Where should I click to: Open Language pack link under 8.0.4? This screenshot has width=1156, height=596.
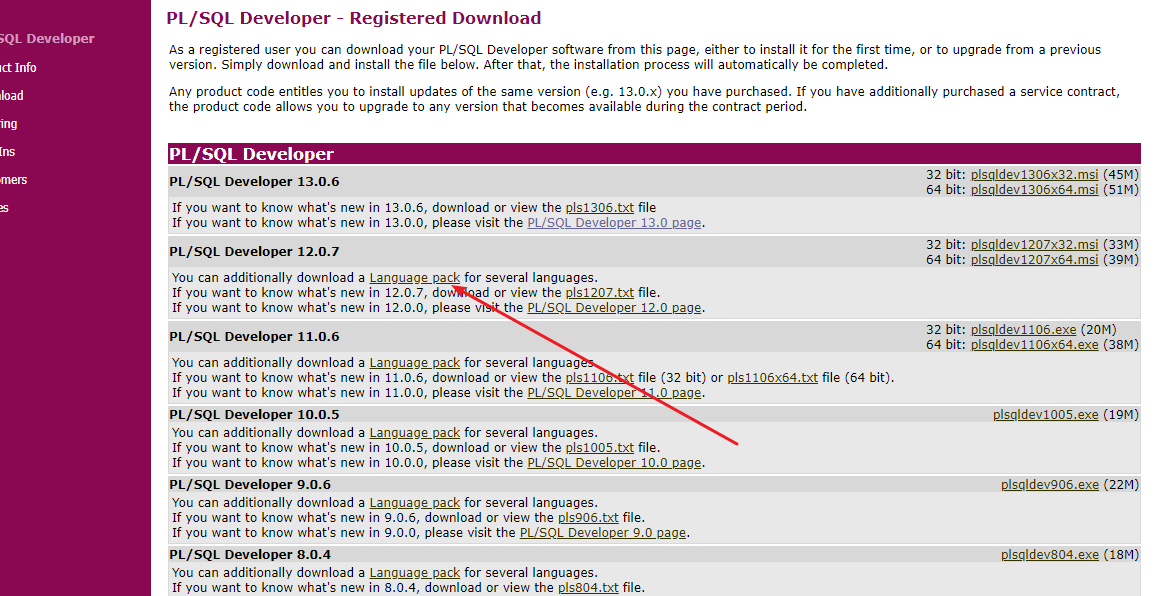[x=414, y=573]
